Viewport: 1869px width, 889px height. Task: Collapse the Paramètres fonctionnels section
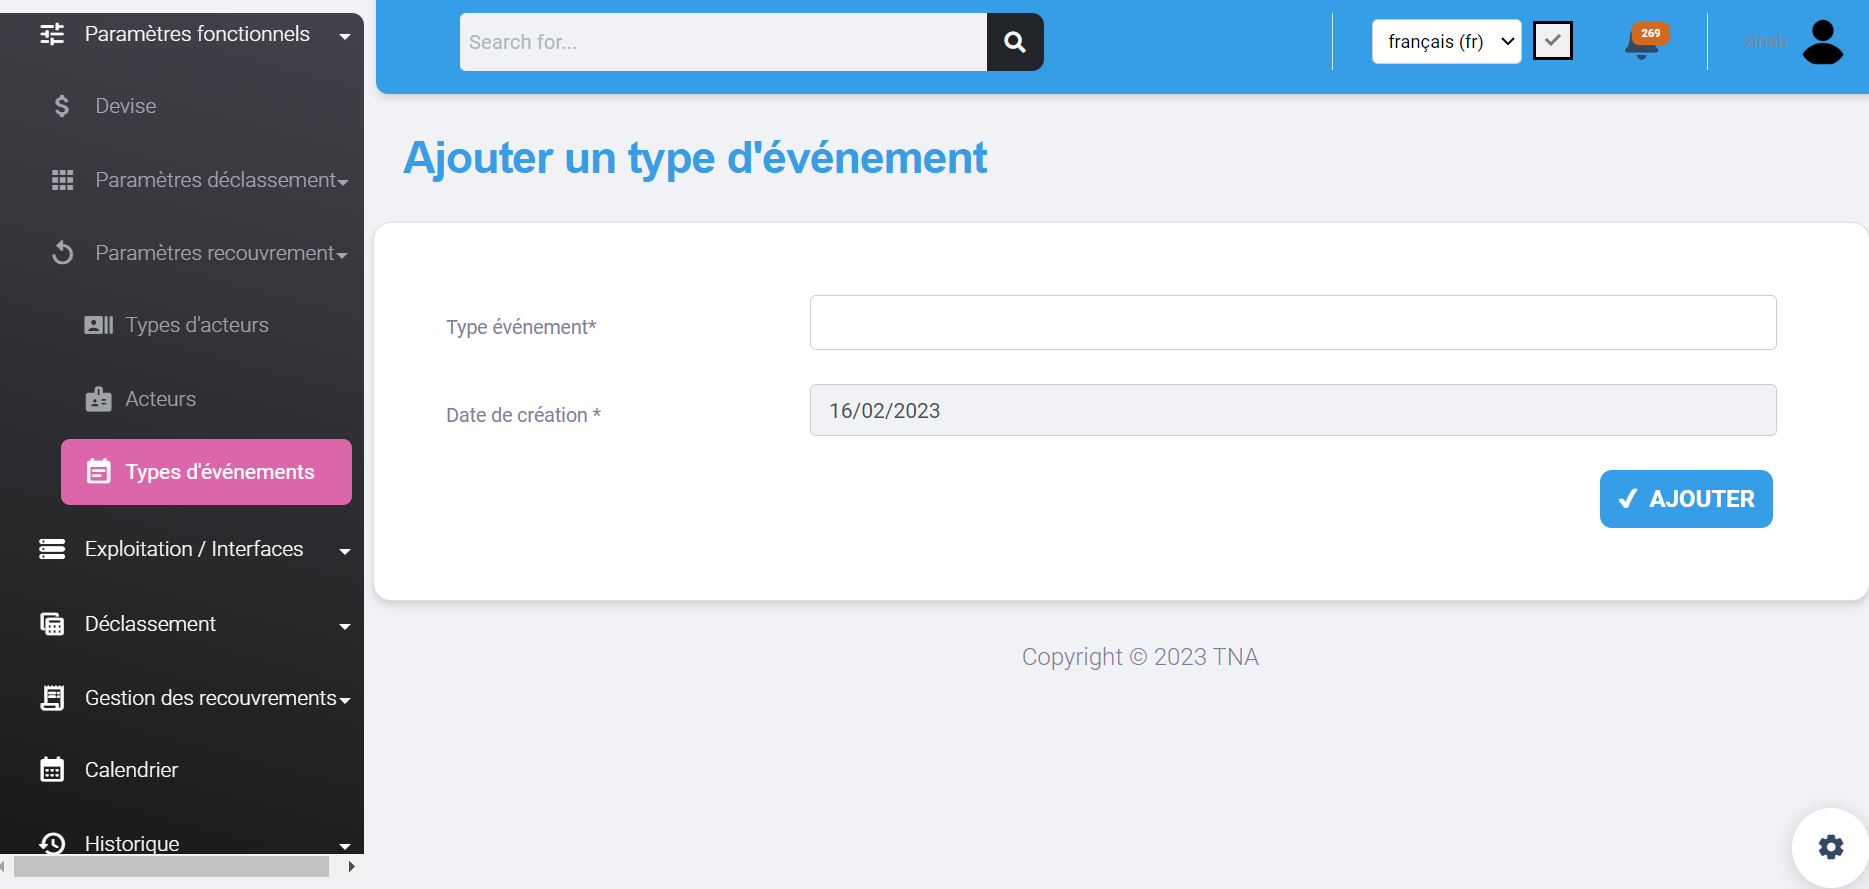tap(197, 34)
